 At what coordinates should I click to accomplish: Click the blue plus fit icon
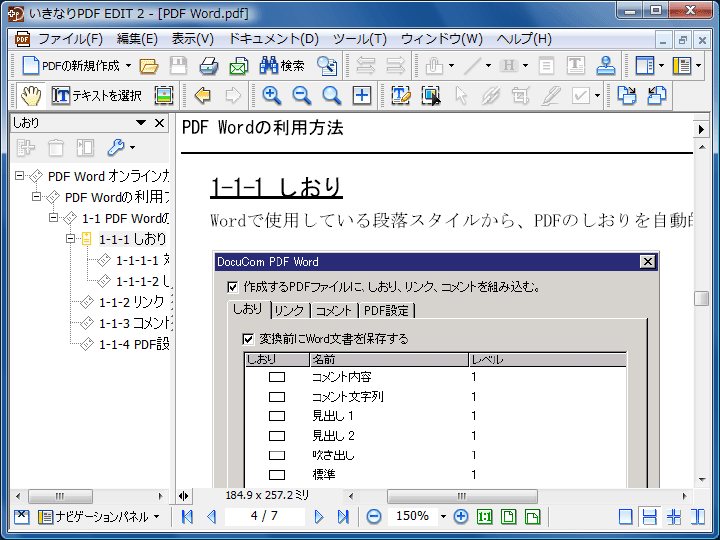point(362,96)
